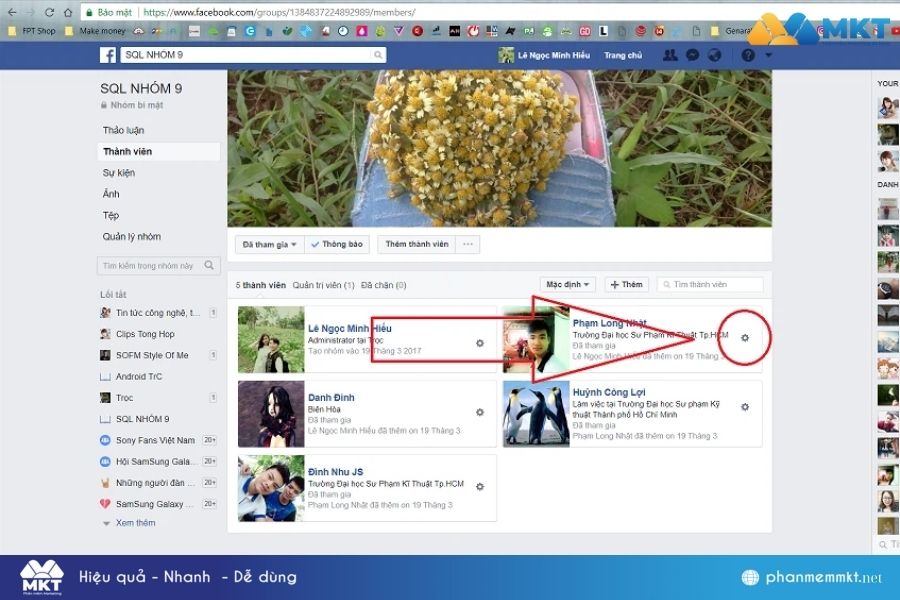Image resolution: width=900 pixels, height=600 pixels.
Task: Open Troc shortcut
Action: coord(117,398)
